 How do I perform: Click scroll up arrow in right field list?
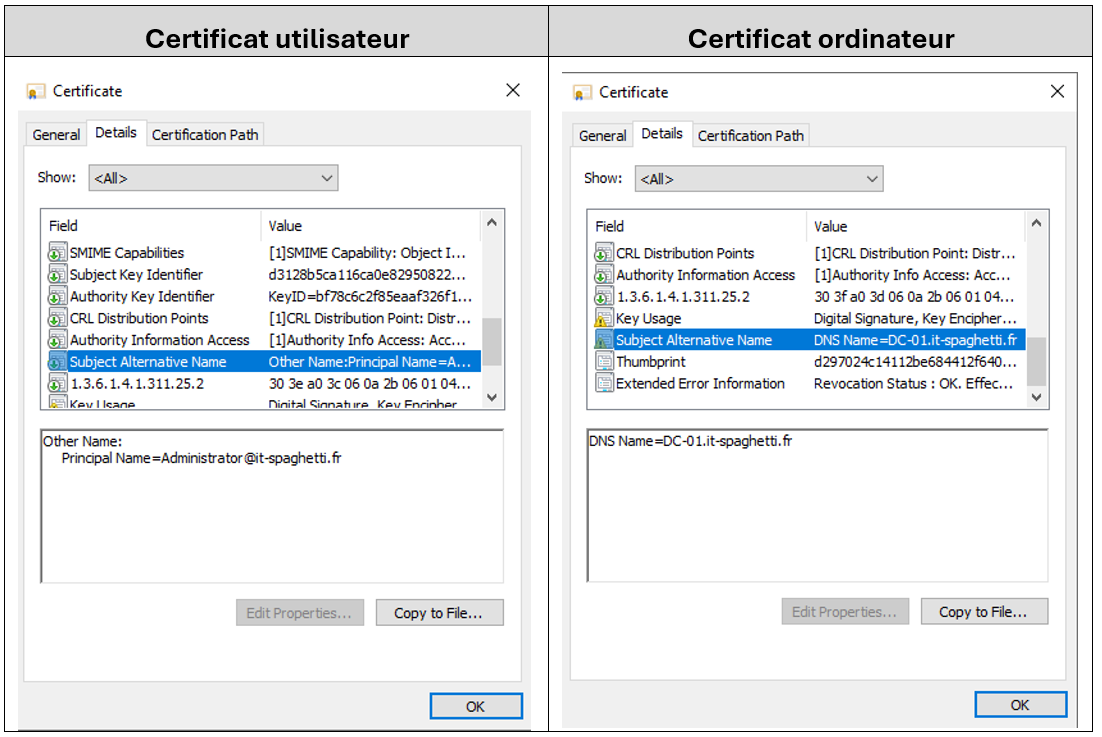pos(1036,225)
